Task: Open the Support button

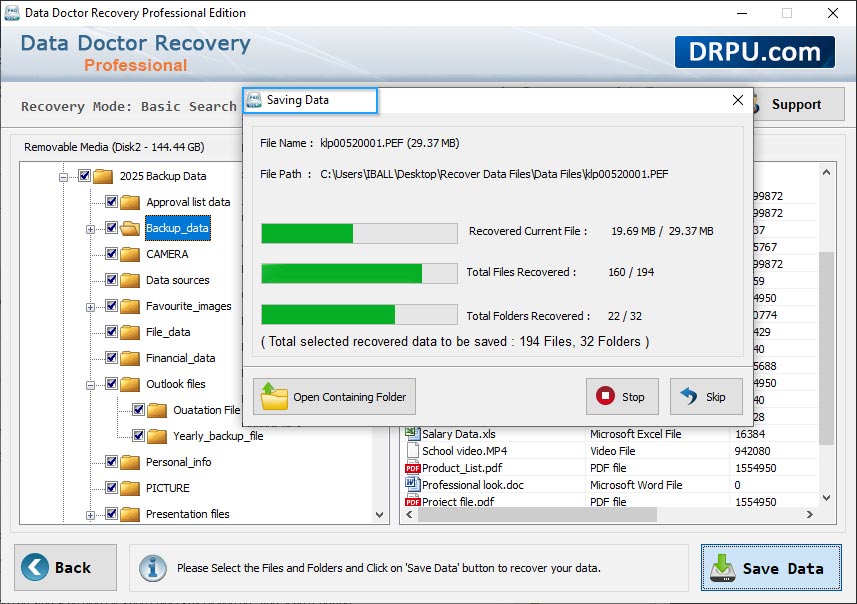Action: coord(798,104)
